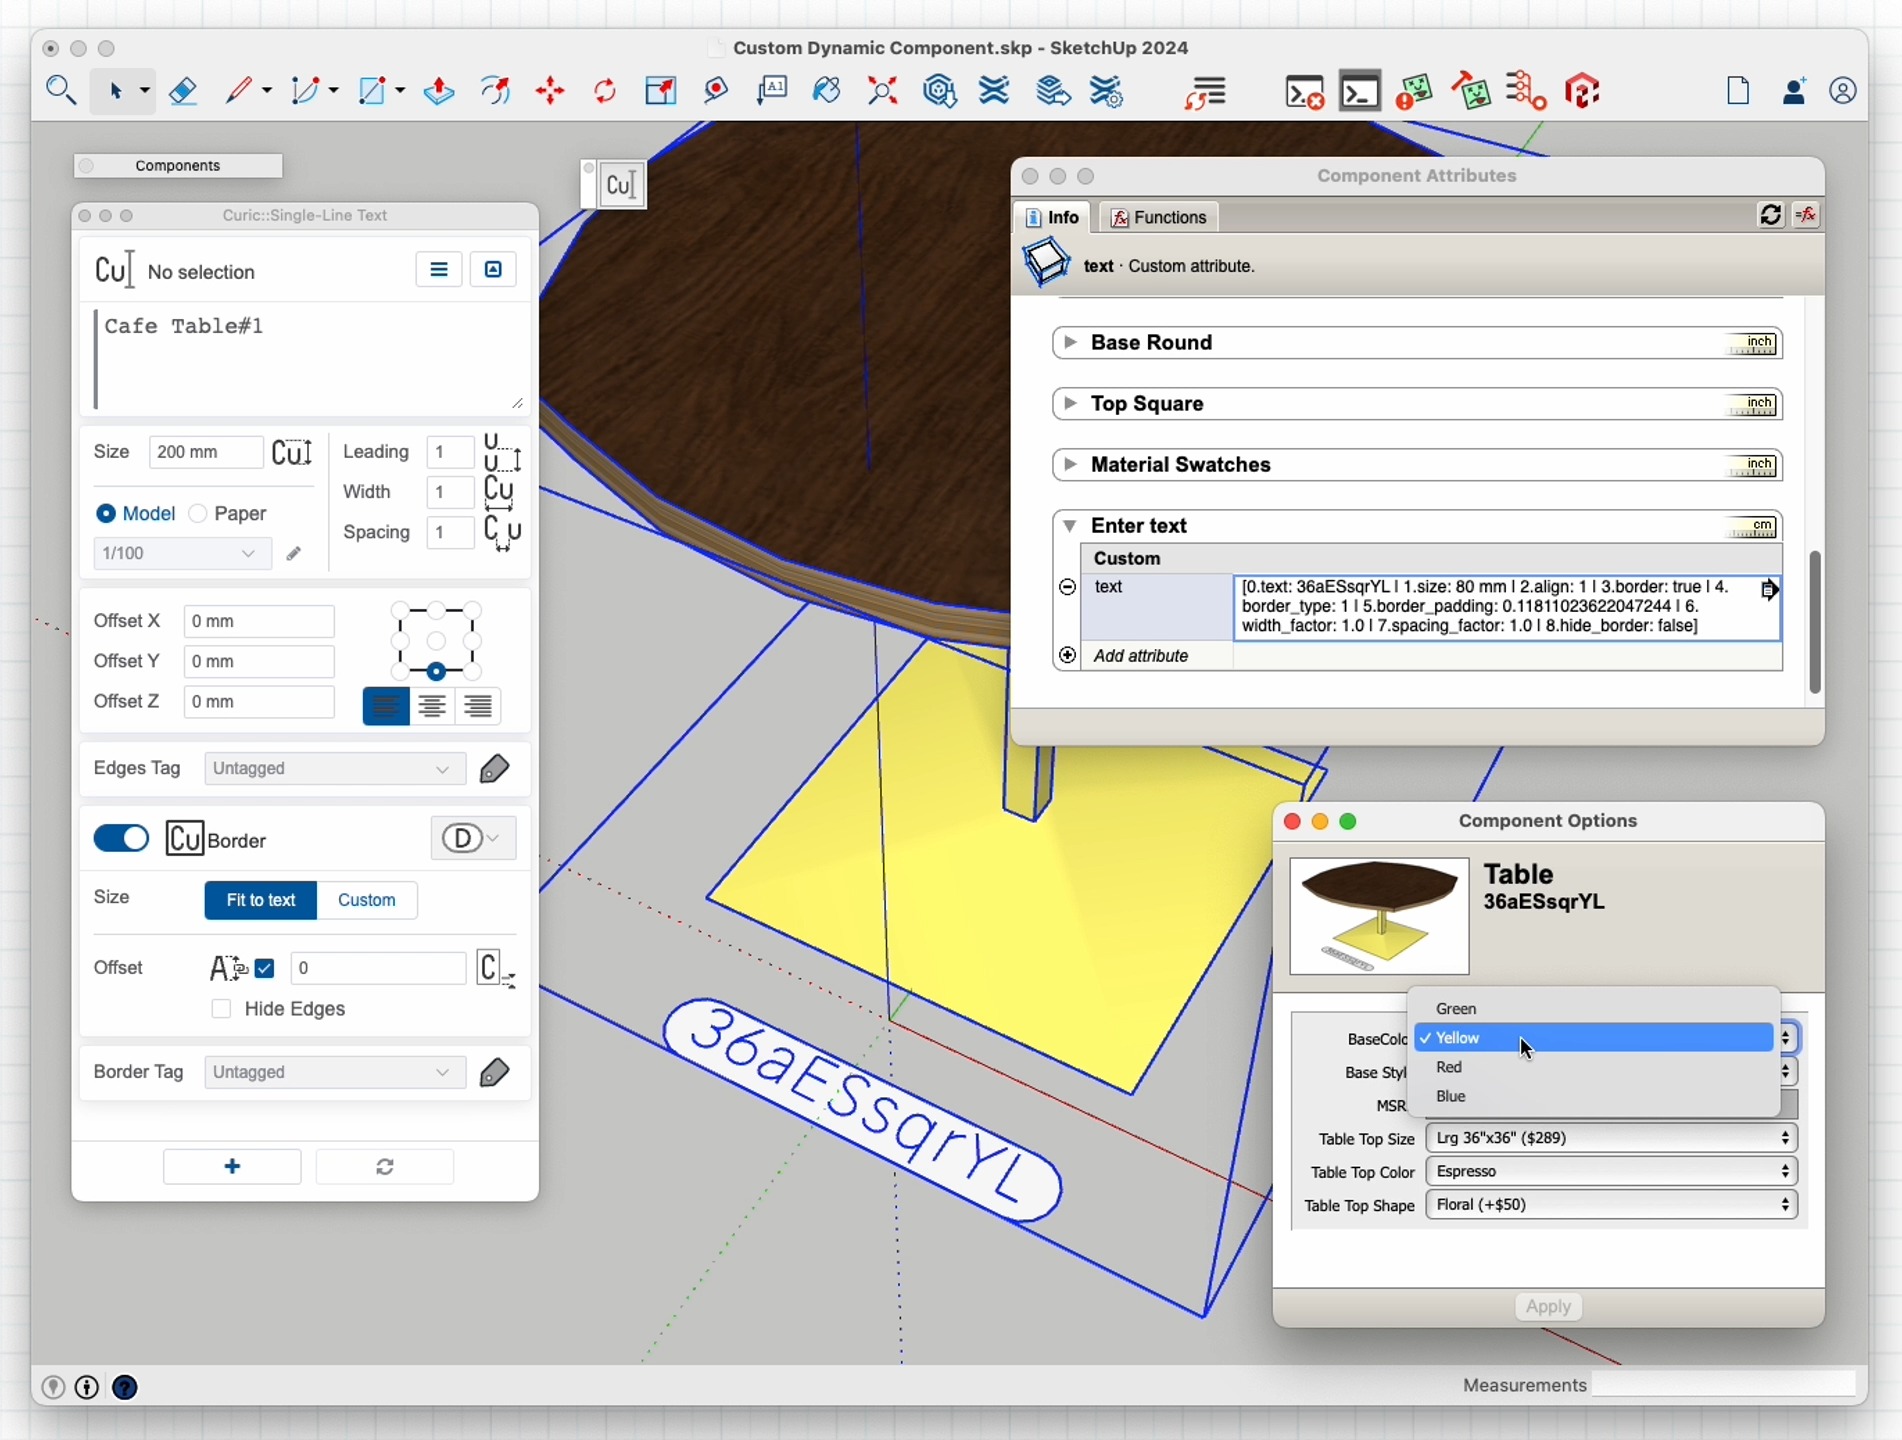Viewport: 1902px width, 1440px height.
Task: Click the Border Tag paint icon
Action: [495, 1073]
